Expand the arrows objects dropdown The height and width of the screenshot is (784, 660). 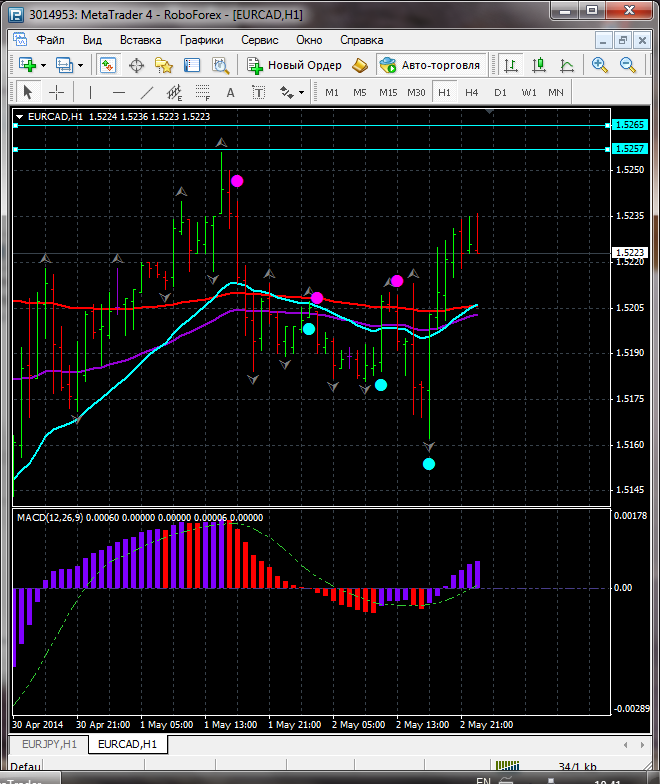click(301, 92)
